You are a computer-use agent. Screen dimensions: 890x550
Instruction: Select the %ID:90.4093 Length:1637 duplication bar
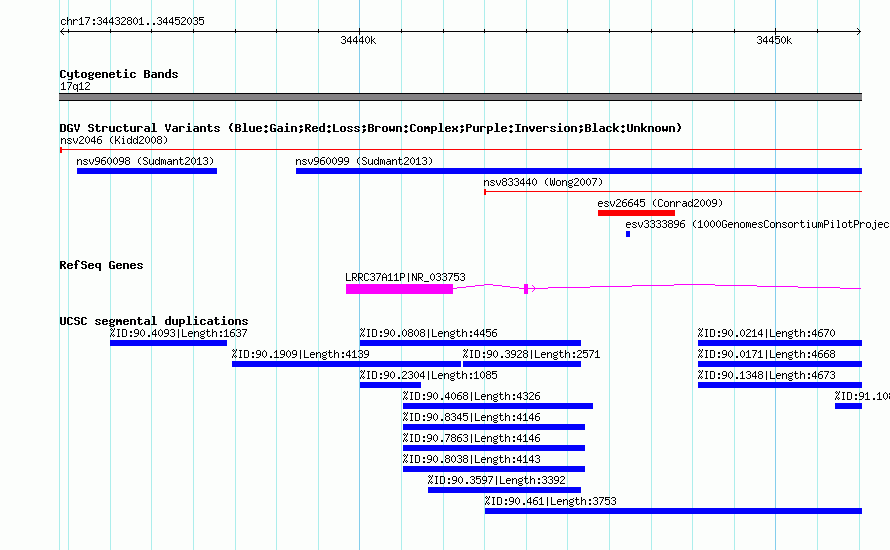pyautogui.click(x=168, y=343)
